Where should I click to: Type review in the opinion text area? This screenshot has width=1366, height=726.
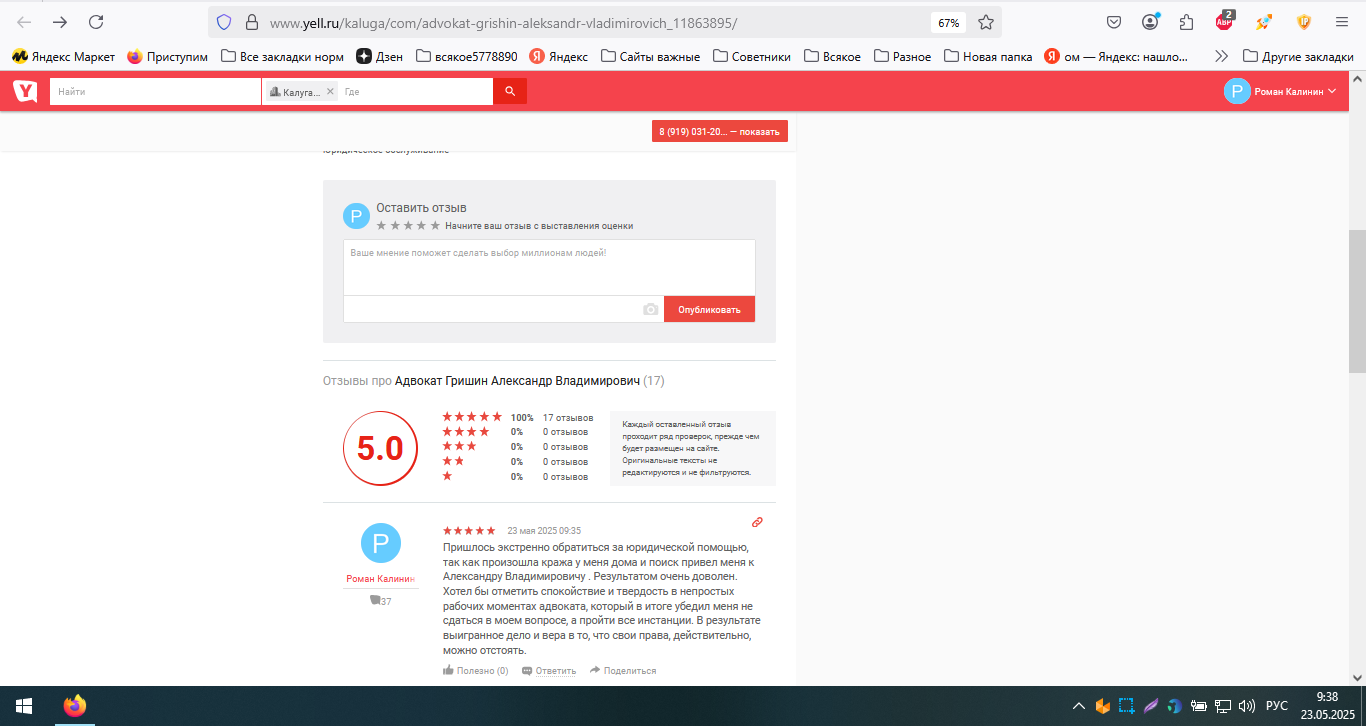[549, 267]
